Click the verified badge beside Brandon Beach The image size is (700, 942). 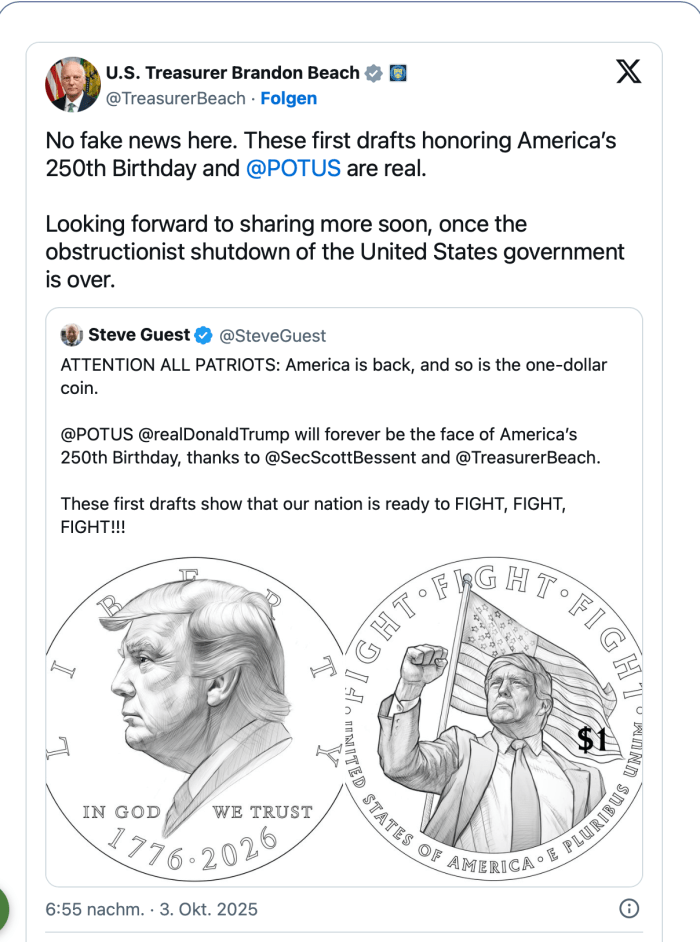pyautogui.click(x=373, y=73)
